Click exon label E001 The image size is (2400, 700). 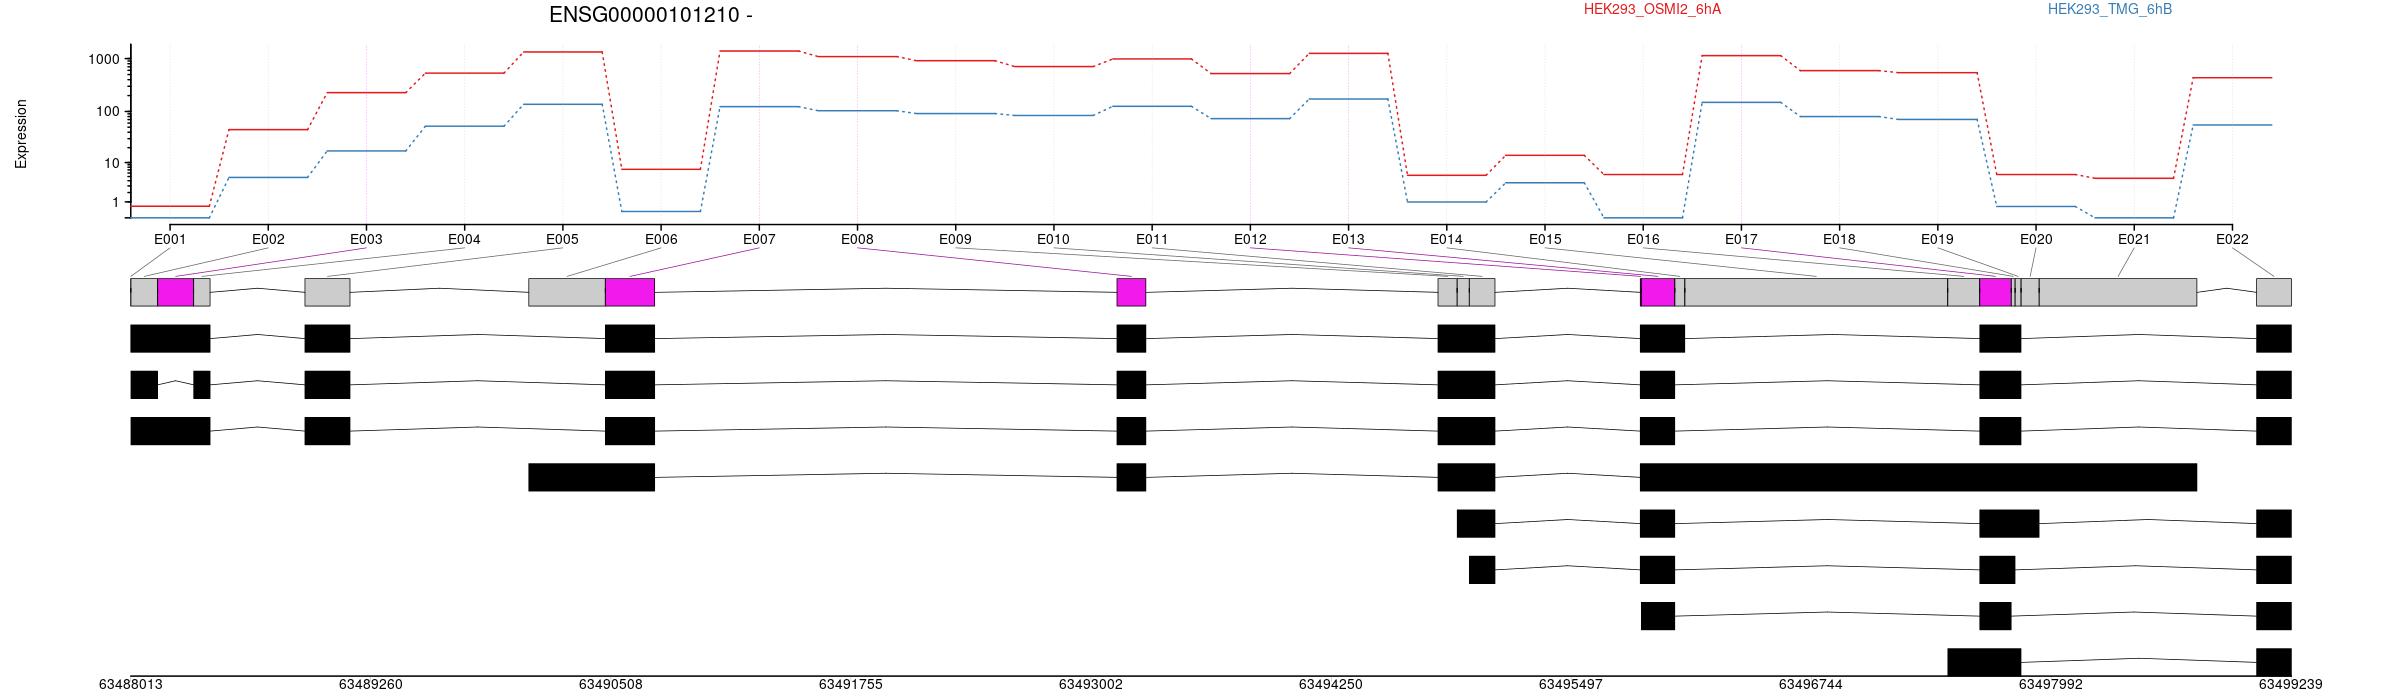[x=170, y=239]
